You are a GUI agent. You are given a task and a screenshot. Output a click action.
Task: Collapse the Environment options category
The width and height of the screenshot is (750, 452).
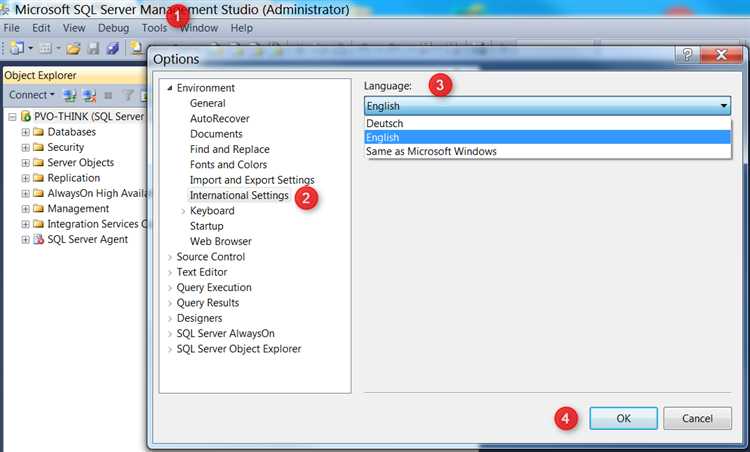[x=169, y=88]
